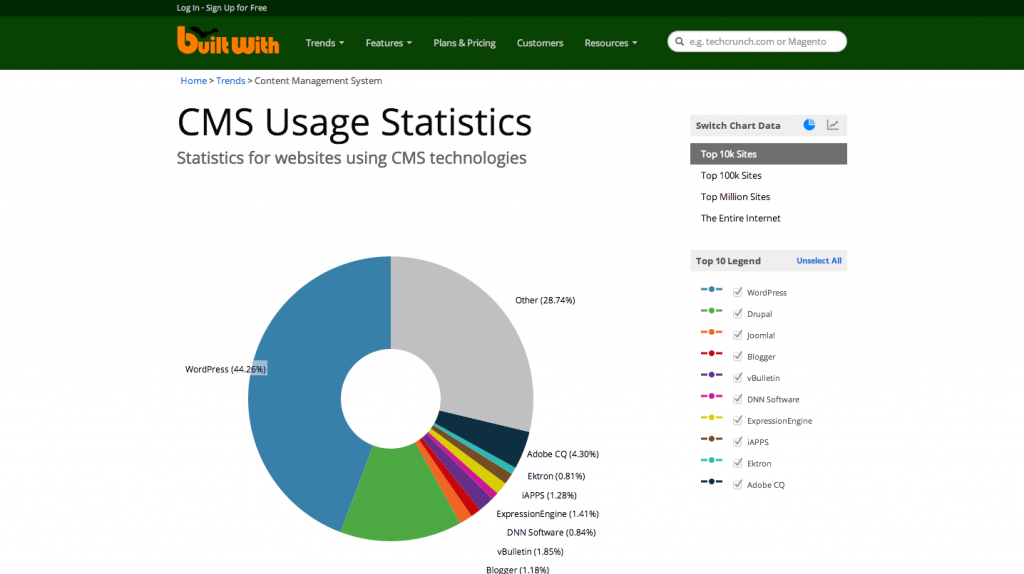Click Ektron teal legend marker
This screenshot has width=1024, height=574.
[x=711, y=460]
